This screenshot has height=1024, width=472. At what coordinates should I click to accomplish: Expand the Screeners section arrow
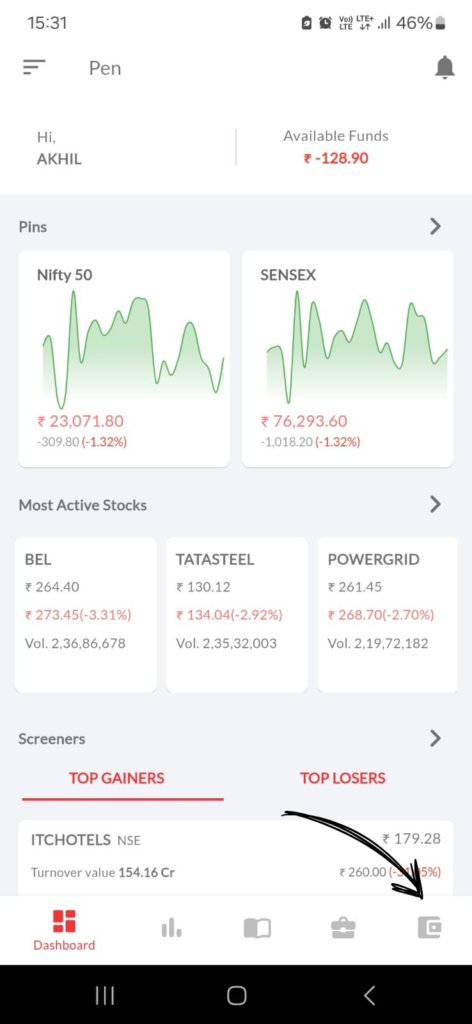[x=435, y=739]
